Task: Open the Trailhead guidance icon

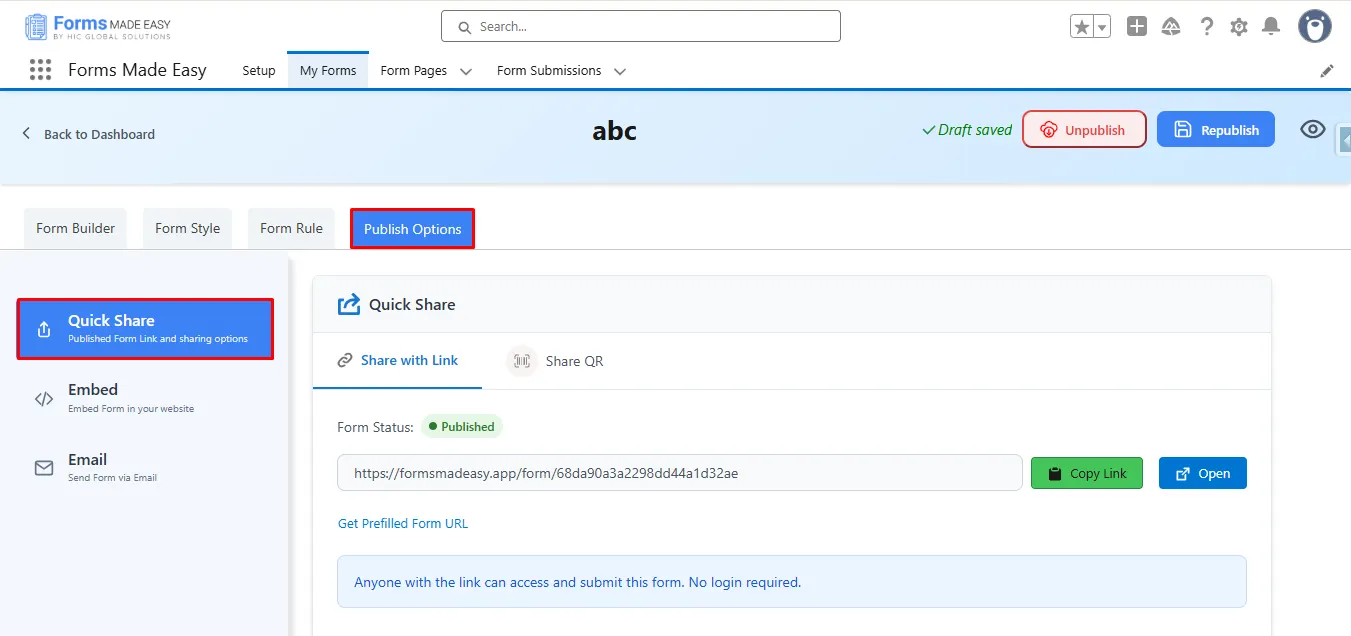Action: click(1171, 27)
